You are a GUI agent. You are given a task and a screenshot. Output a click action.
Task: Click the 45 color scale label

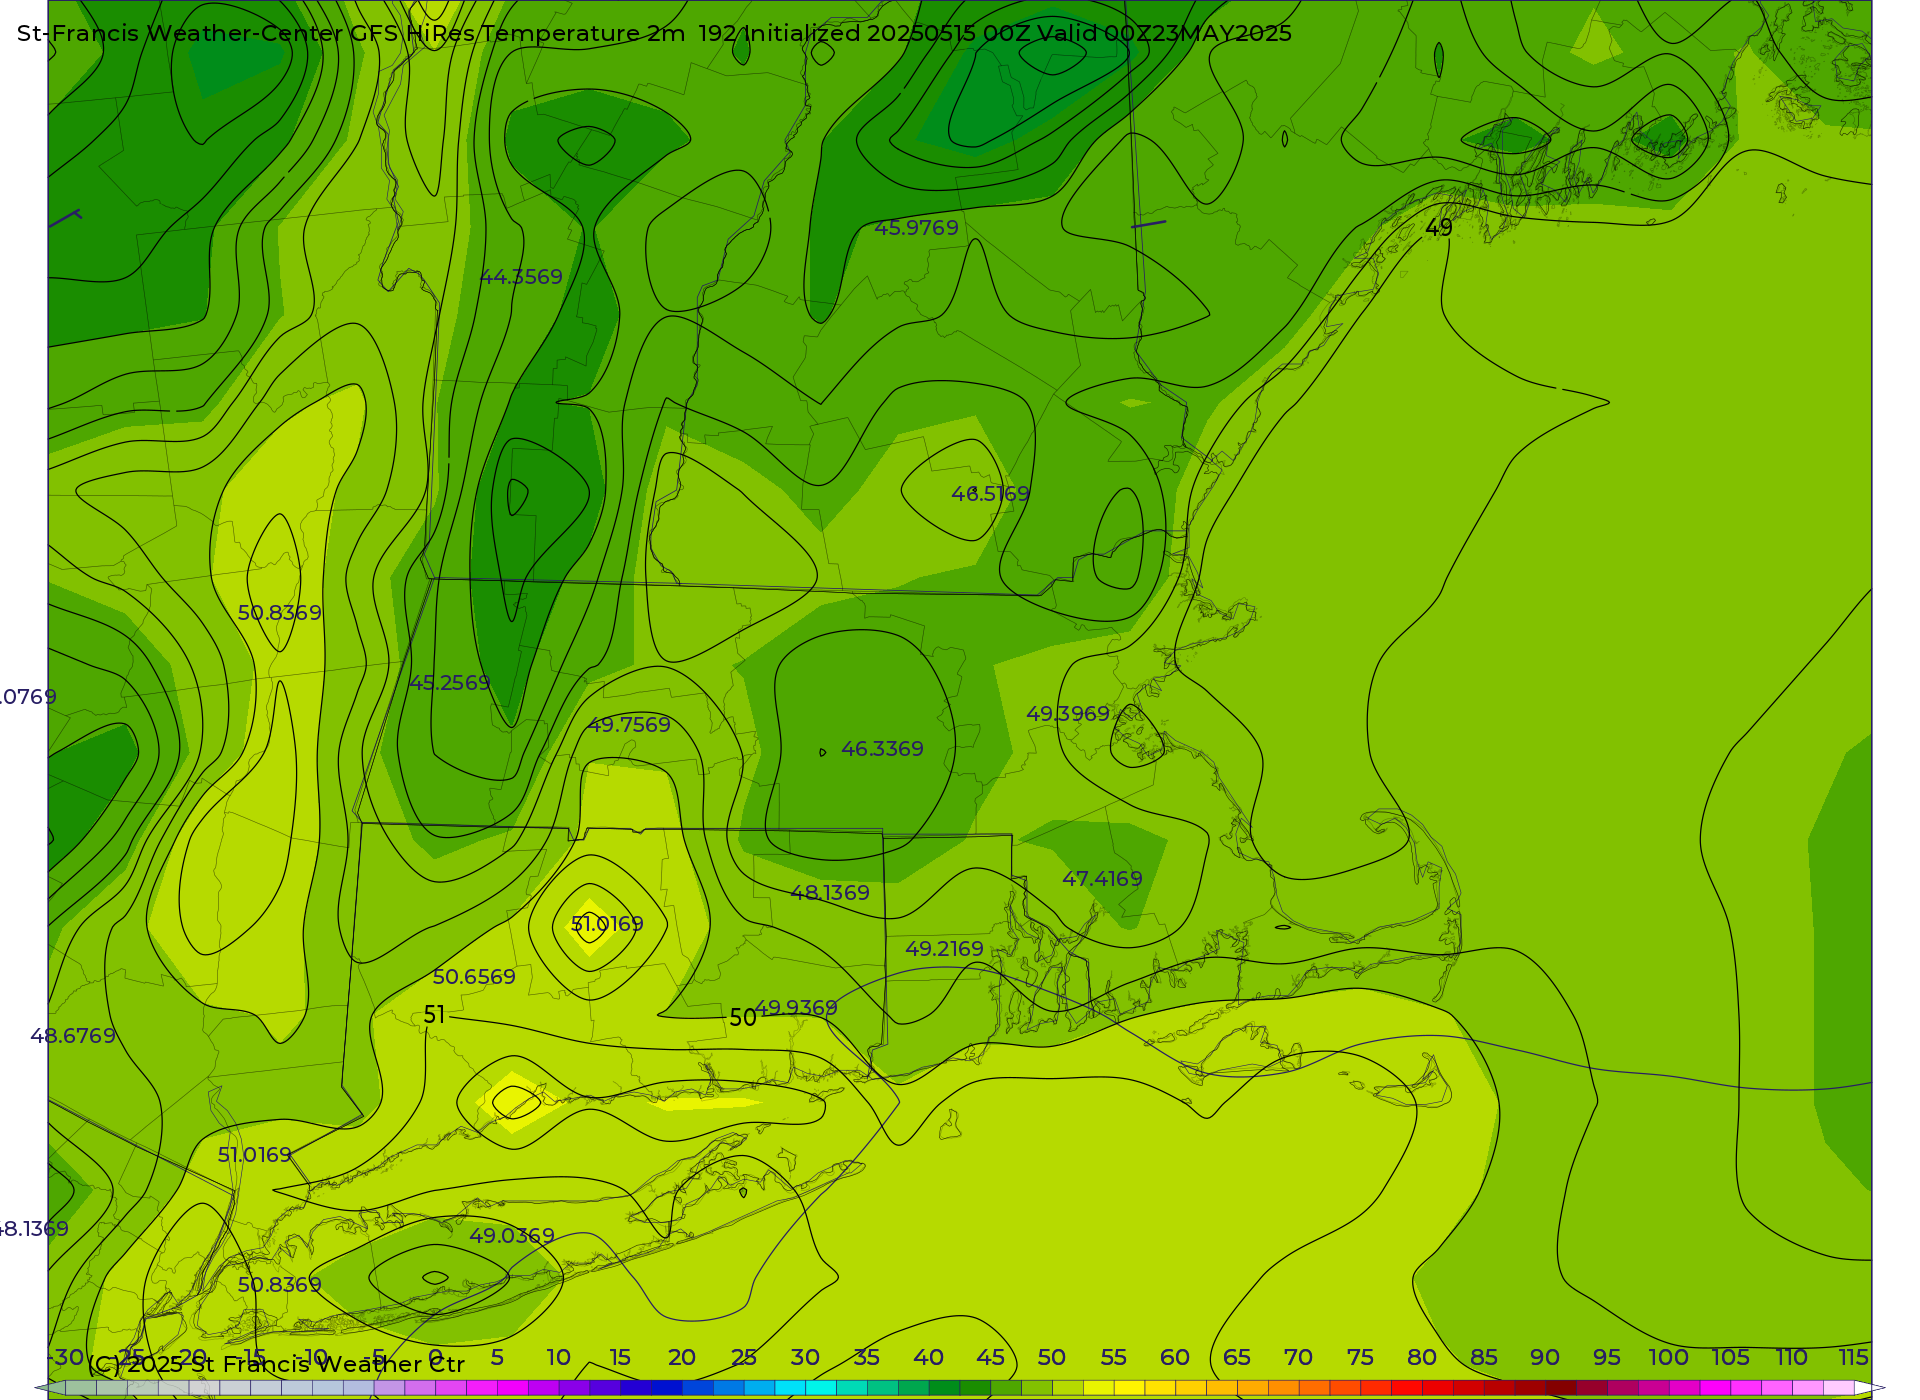(x=990, y=1357)
